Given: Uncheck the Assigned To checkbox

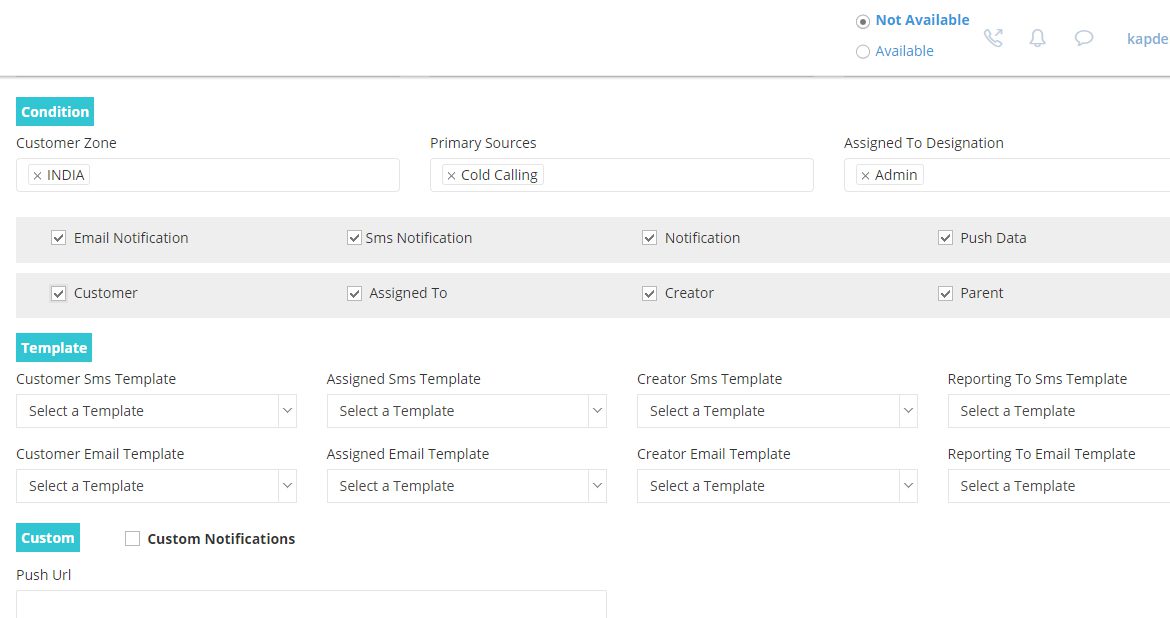Looking at the screenshot, I should tap(354, 293).
